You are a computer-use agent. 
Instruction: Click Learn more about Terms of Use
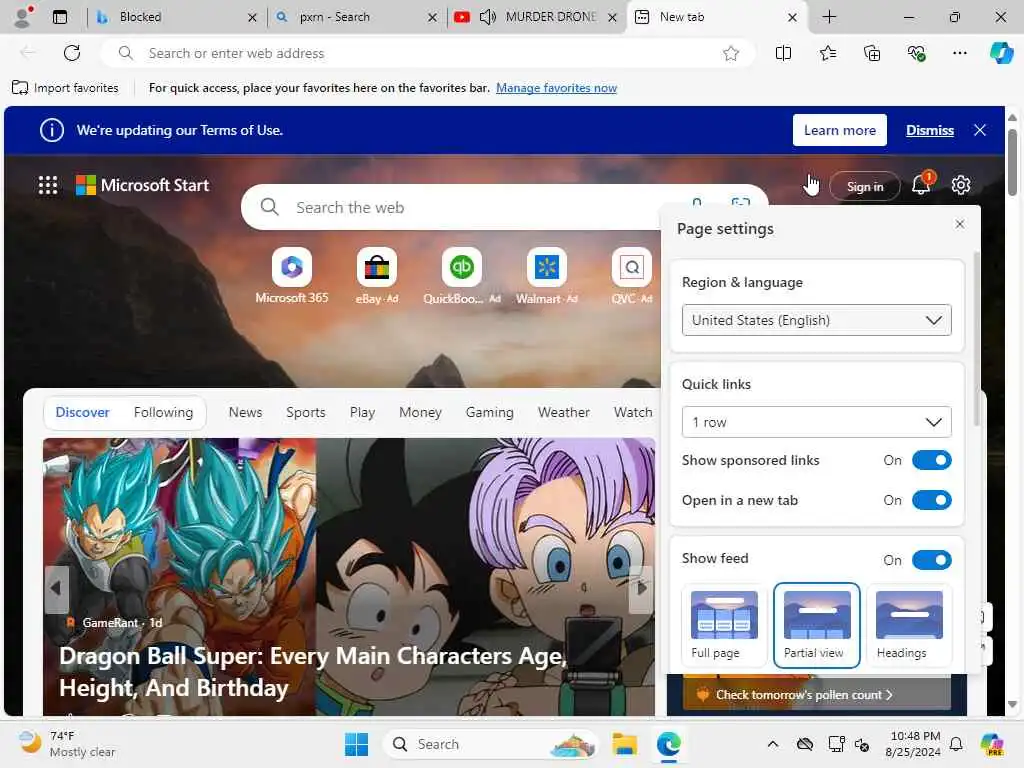point(840,130)
